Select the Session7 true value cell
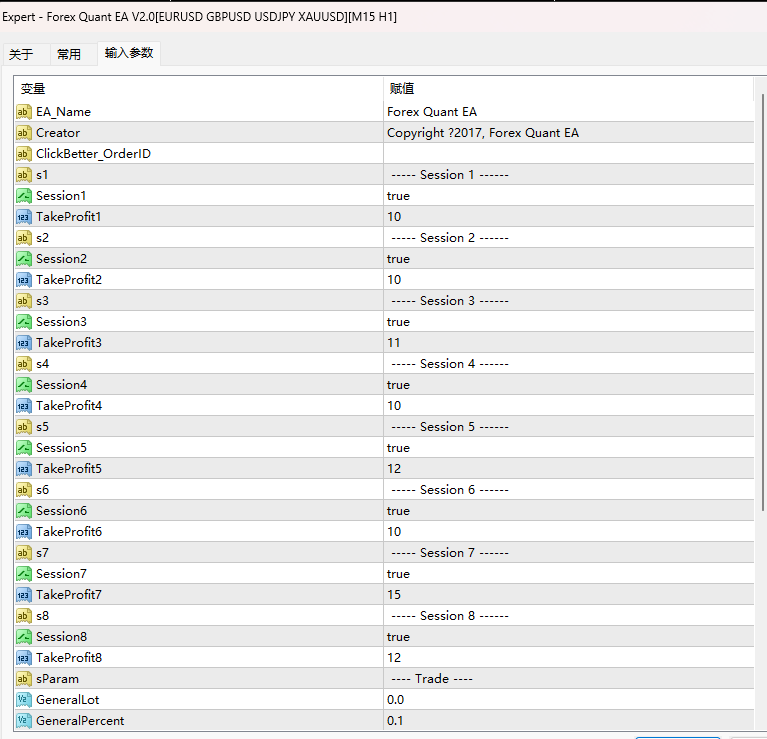 568,574
